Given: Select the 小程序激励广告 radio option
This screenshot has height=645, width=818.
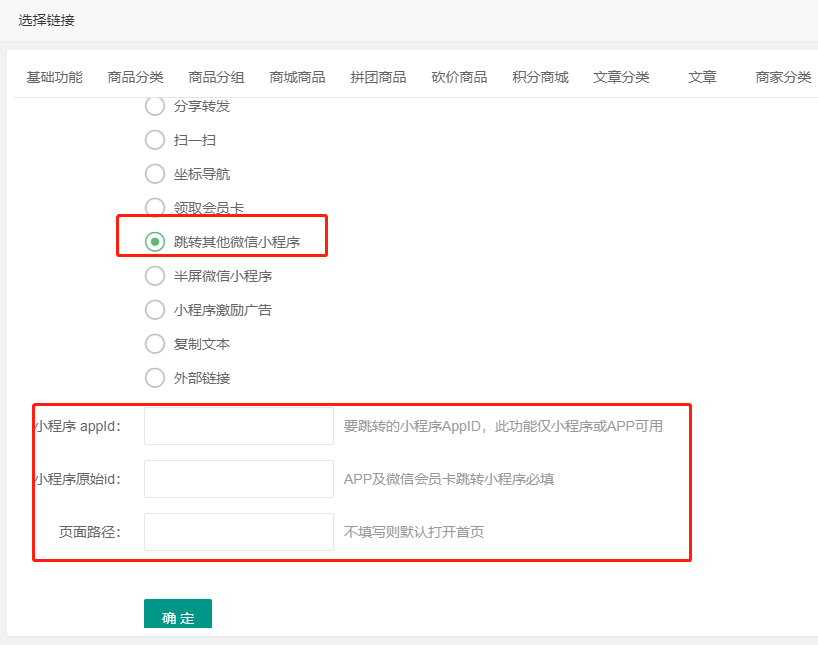Looking at the screenshot, I should pos(155,310).
